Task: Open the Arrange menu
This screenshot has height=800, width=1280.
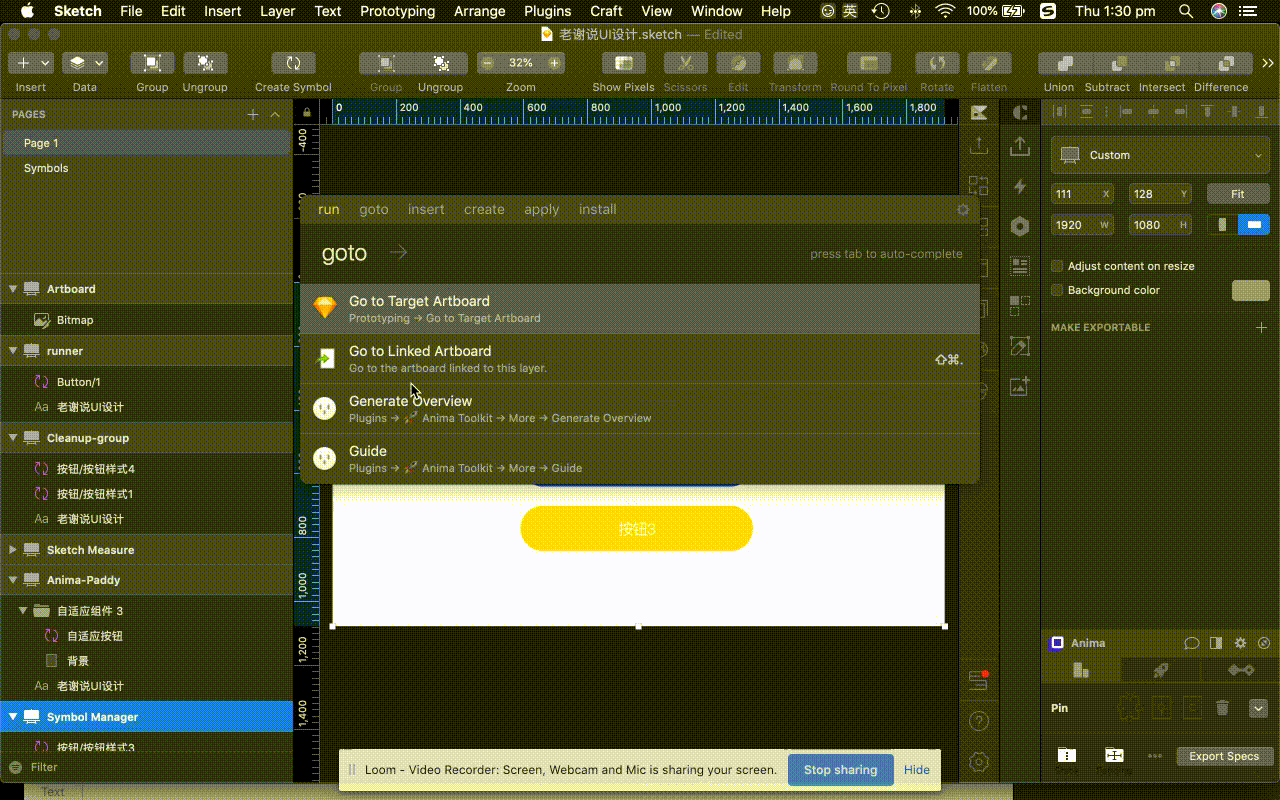Action: tap(479, 11)
